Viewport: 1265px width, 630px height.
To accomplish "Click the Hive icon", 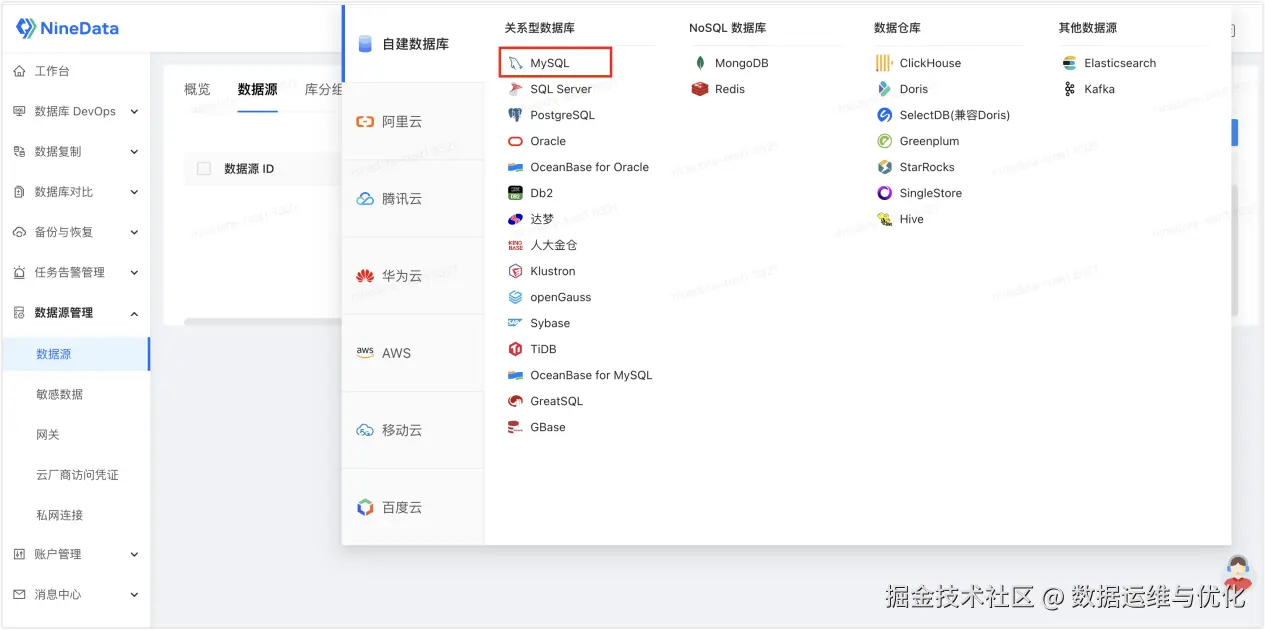I will coord(884,219).
